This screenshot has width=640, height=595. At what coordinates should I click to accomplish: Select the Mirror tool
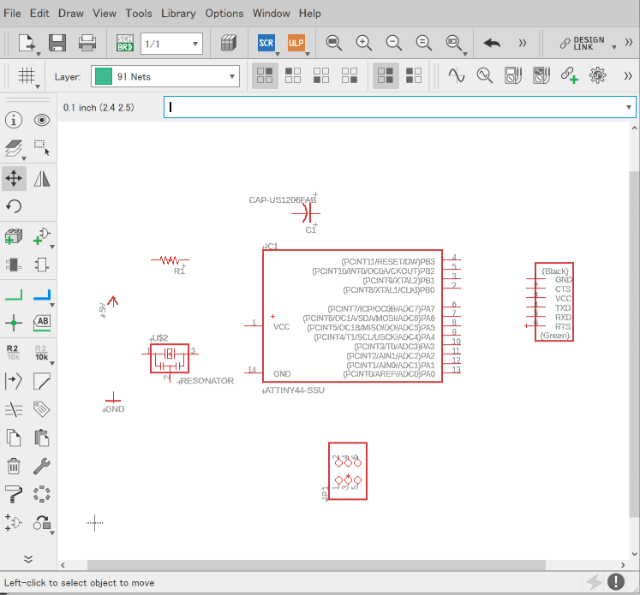click(x=42, y=178)
